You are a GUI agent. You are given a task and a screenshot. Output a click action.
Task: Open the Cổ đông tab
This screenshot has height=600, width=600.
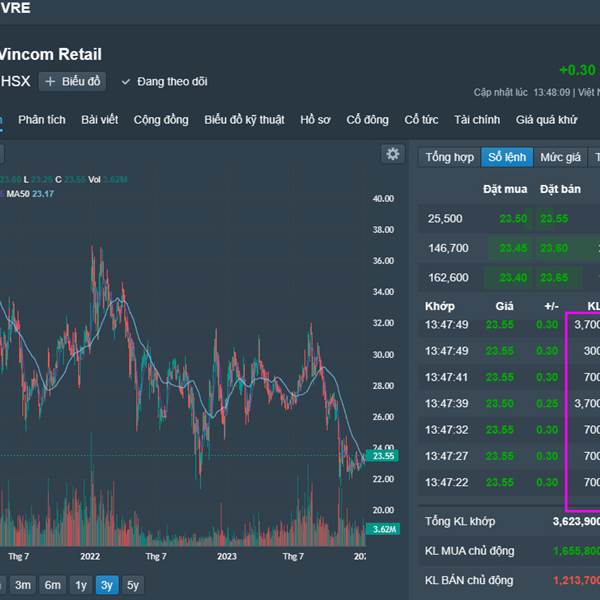pyautogui.click(x=367, y=120)
